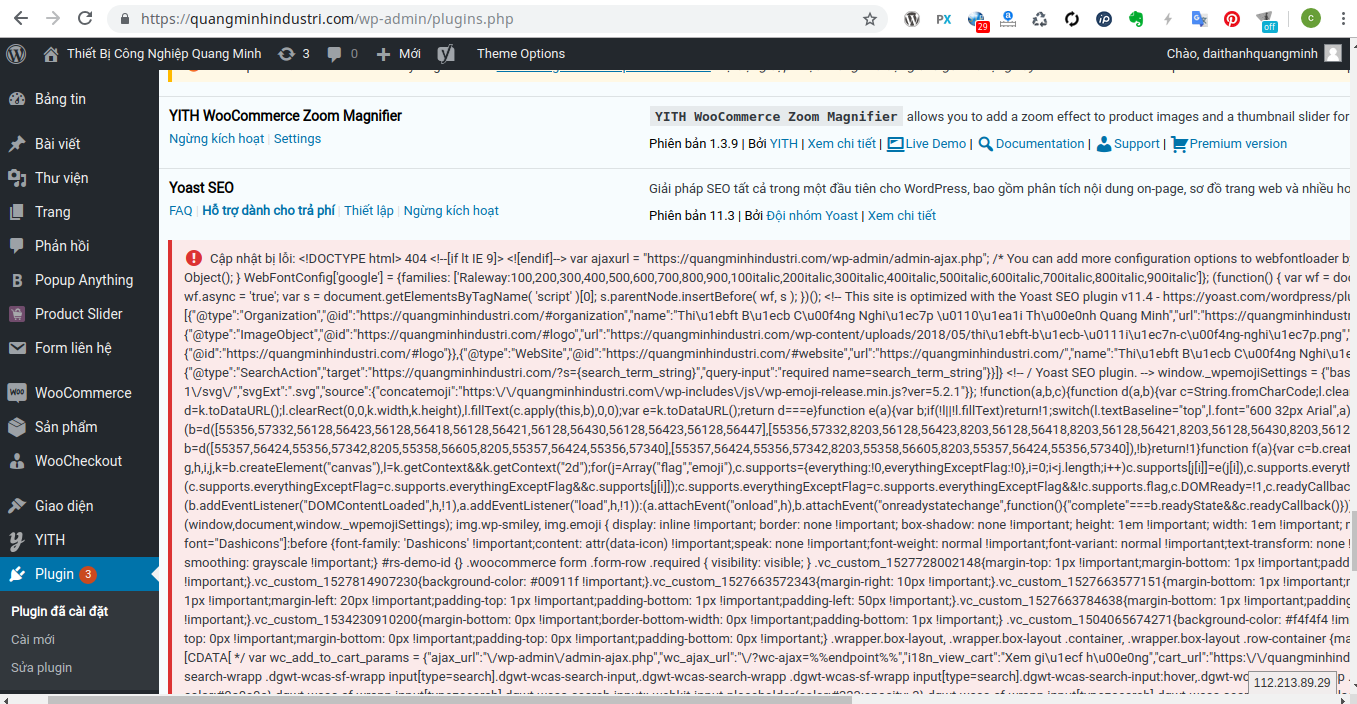This screenshot has width=1357, height=704.
Task: Open the Pinterest extension button
Action: click(x=1232, y=19)
